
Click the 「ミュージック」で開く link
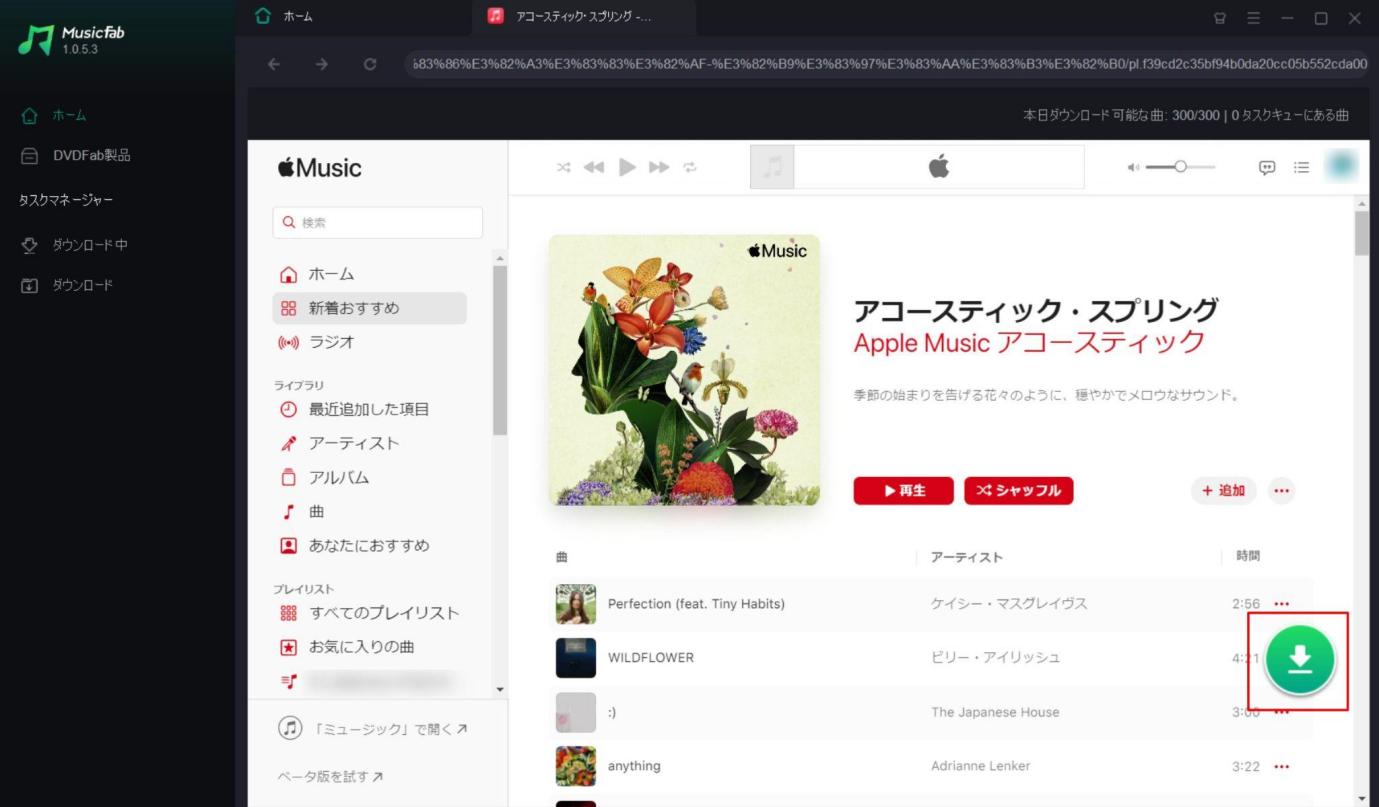[x=372, y=729]
